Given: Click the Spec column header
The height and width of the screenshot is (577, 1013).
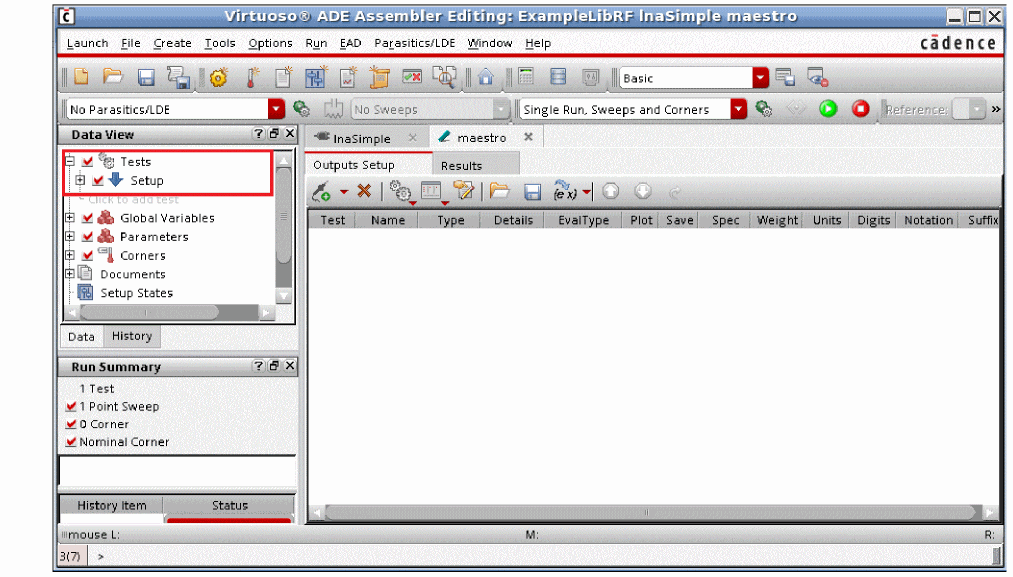Looking at the screenshot, I should [726, 220].
